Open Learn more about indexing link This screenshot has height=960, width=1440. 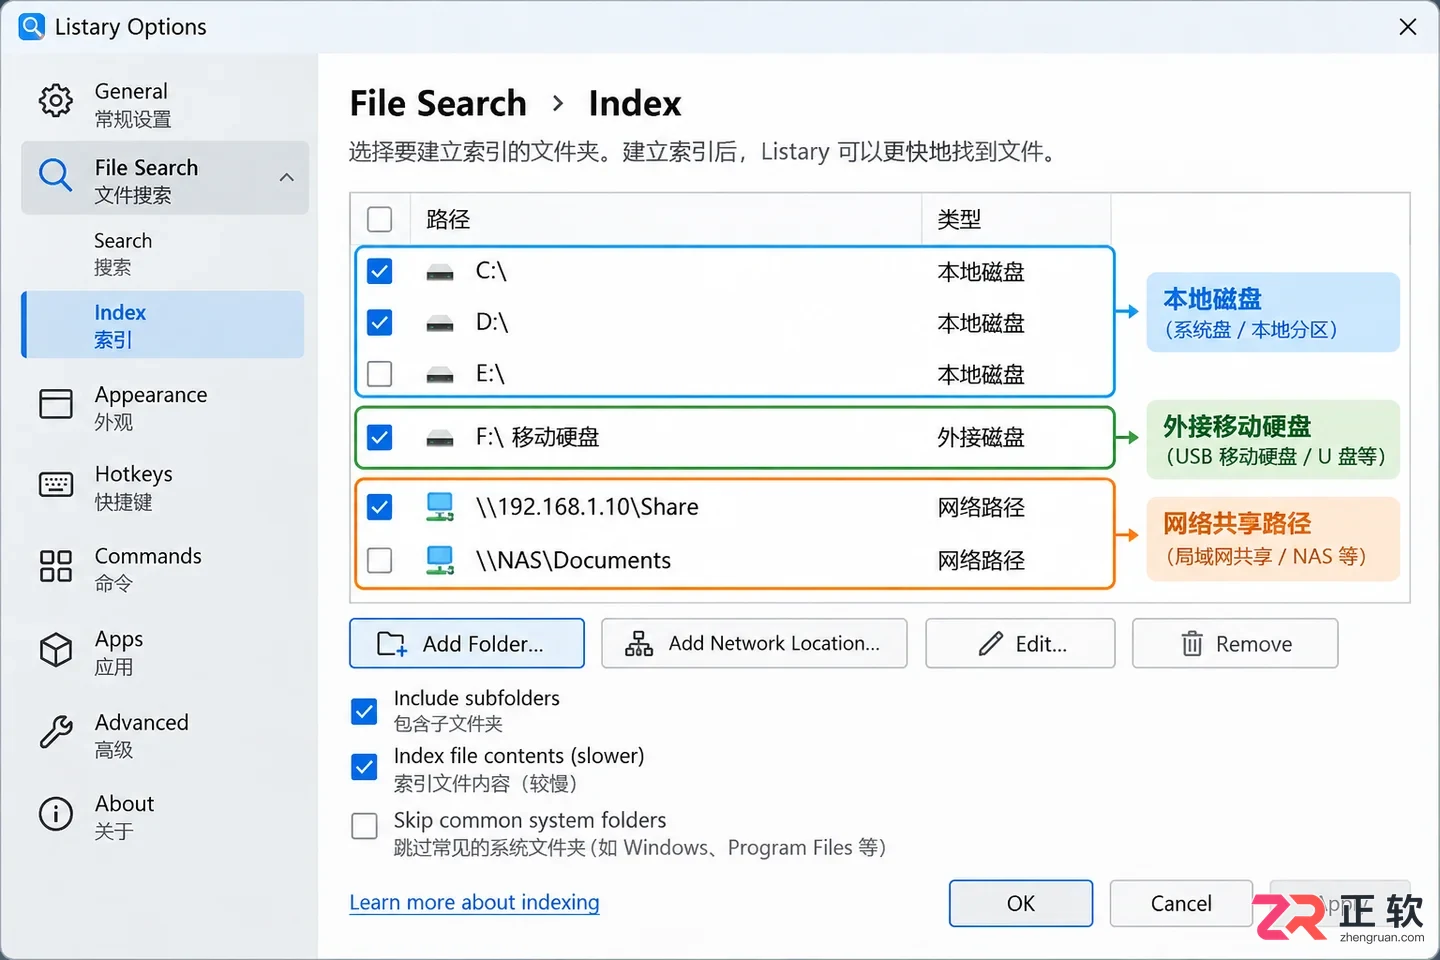[x=474, y=902]
